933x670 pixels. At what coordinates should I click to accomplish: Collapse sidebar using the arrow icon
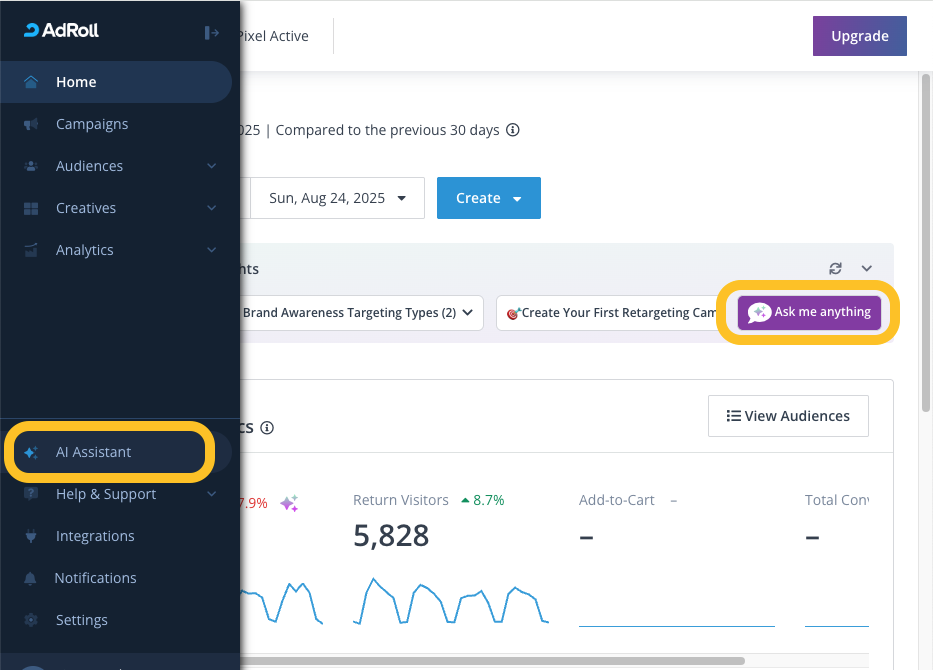[x=211, y=33]
